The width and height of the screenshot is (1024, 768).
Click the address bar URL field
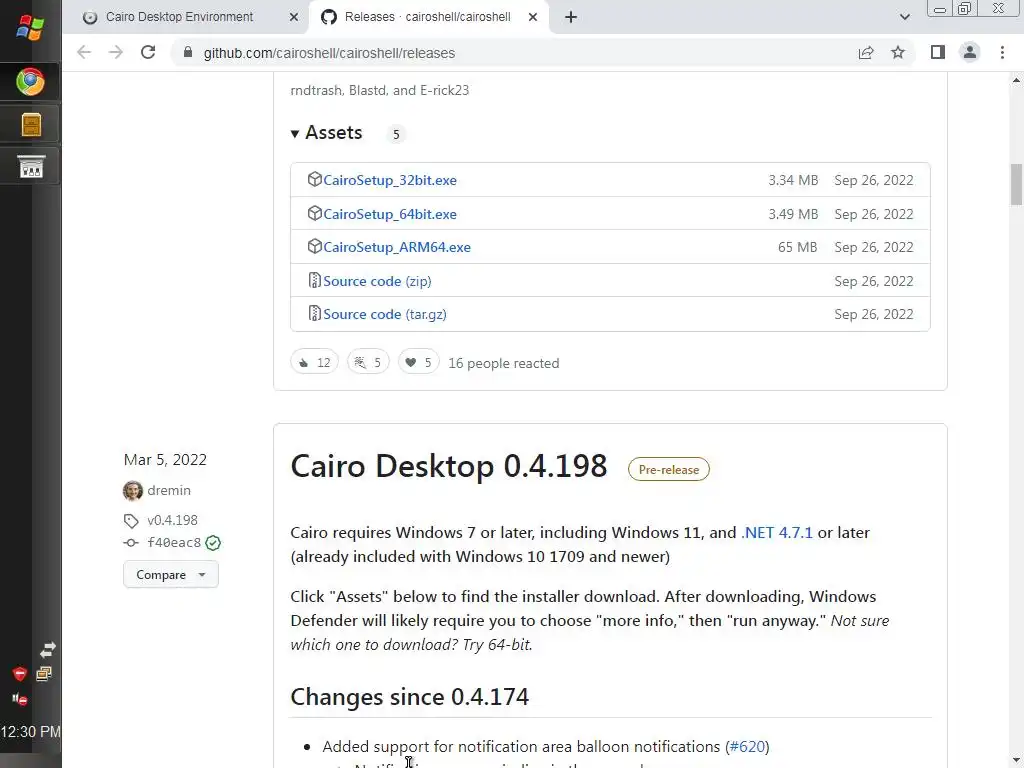tap(500, 53)
